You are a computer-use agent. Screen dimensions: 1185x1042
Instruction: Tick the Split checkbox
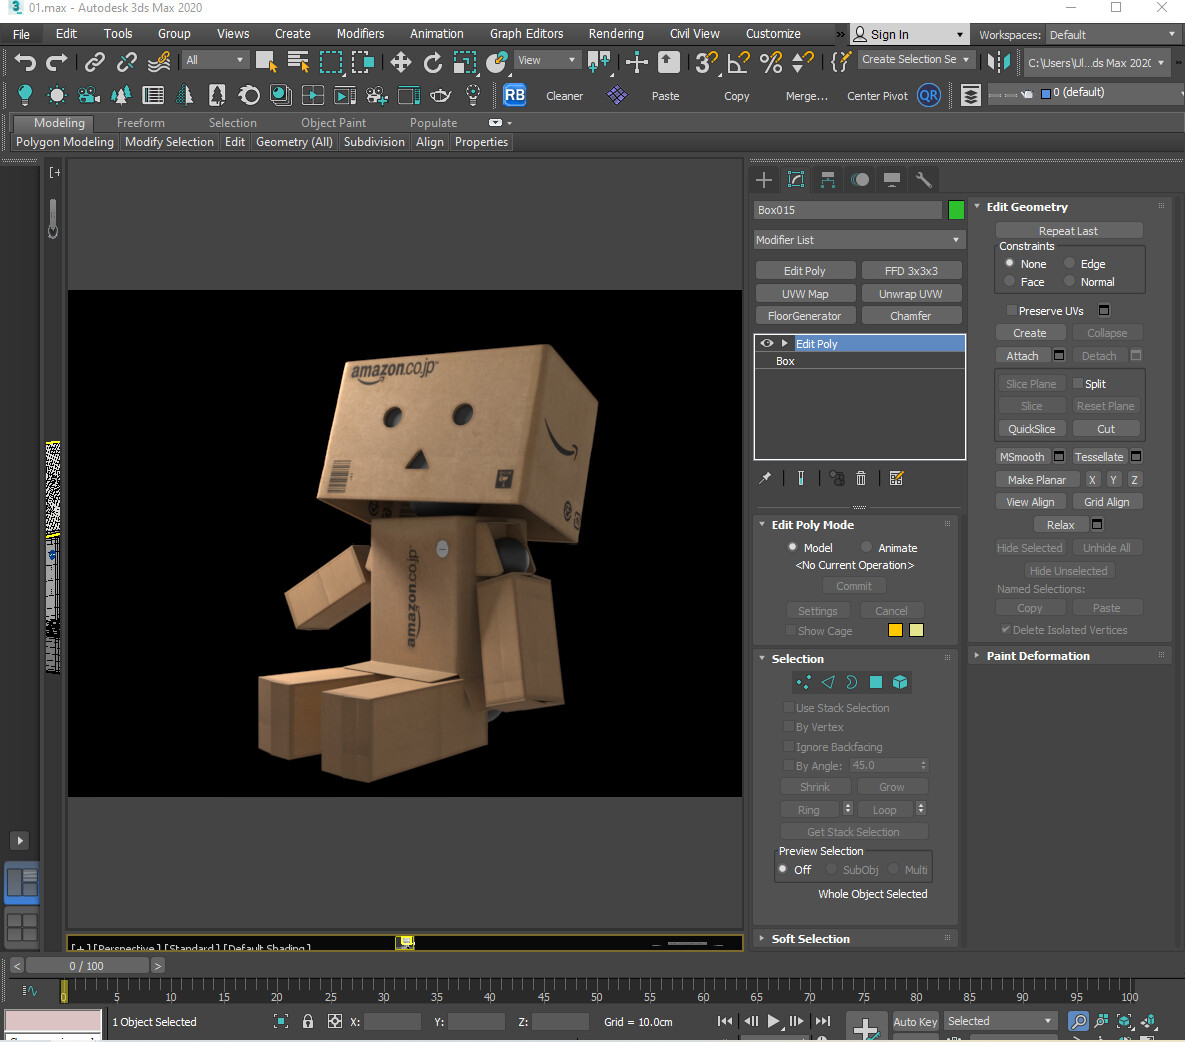pyautogui.click(x=1078, y=383)
